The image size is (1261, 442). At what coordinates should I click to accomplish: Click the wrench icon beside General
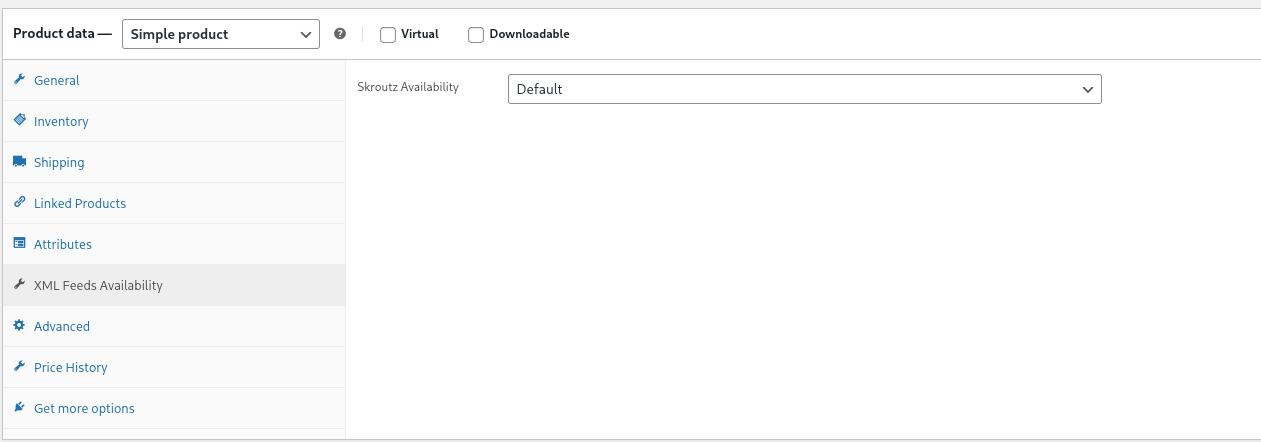(x=19, y=80)
